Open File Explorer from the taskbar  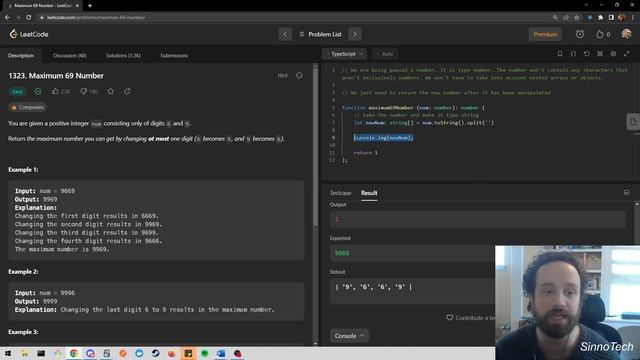click(24, 353)
